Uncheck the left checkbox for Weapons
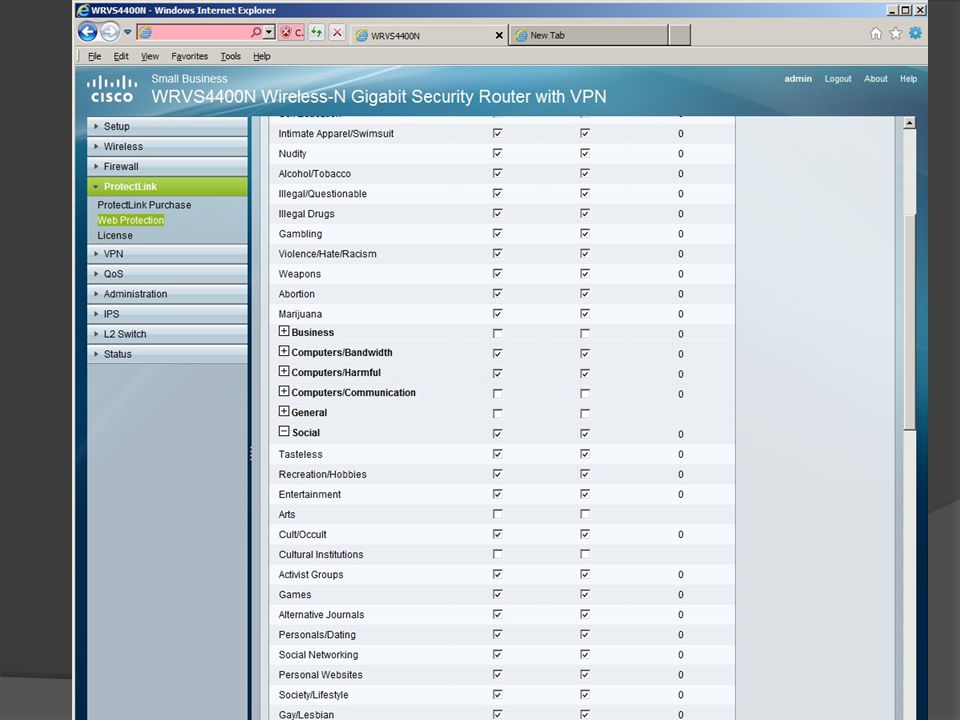This screenshot has width=960, height=720. pyautogui.click(x=497, y=274)
